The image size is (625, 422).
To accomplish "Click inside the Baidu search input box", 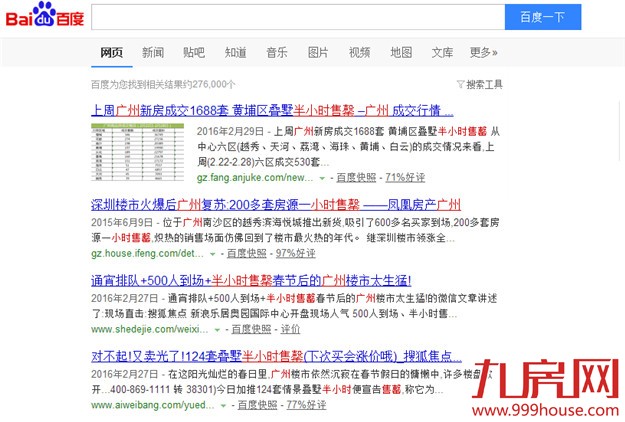I will [298, 17].
